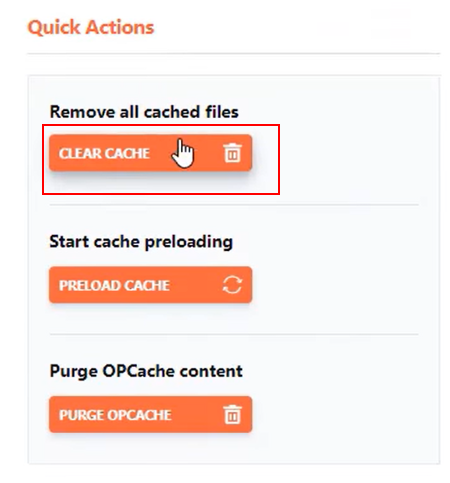Click empty space right of Preload Cache button
This screenshot has height=483, width=450.
[337, 285]
